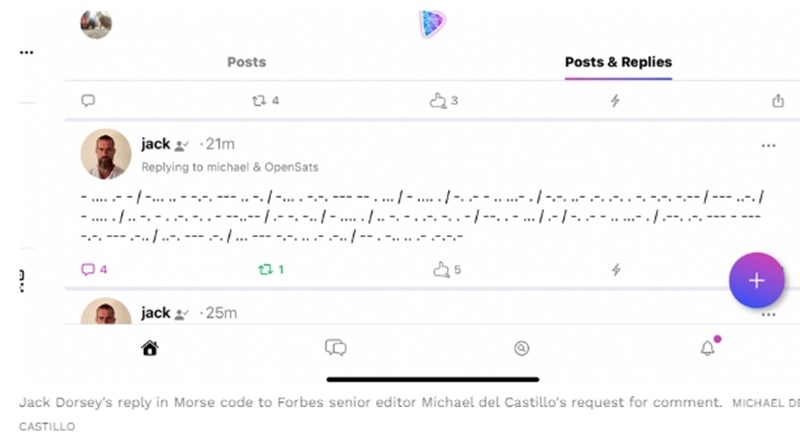Image resolution: width=800 pixels, height=437 pixels.
Task: Open the messages chat icon
Action: pyautogui.click(x=335, y=348)
